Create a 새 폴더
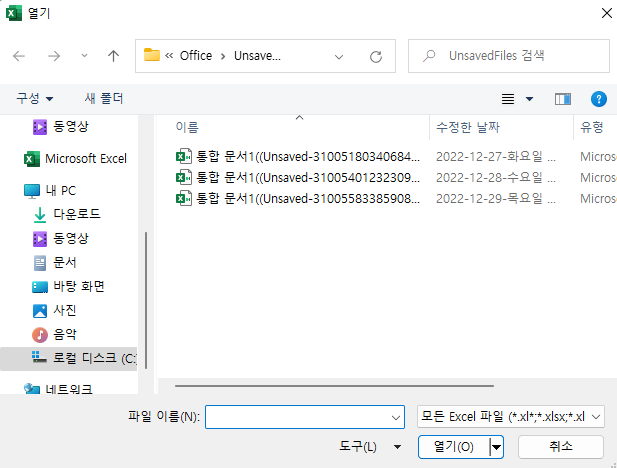 point(104,98)
